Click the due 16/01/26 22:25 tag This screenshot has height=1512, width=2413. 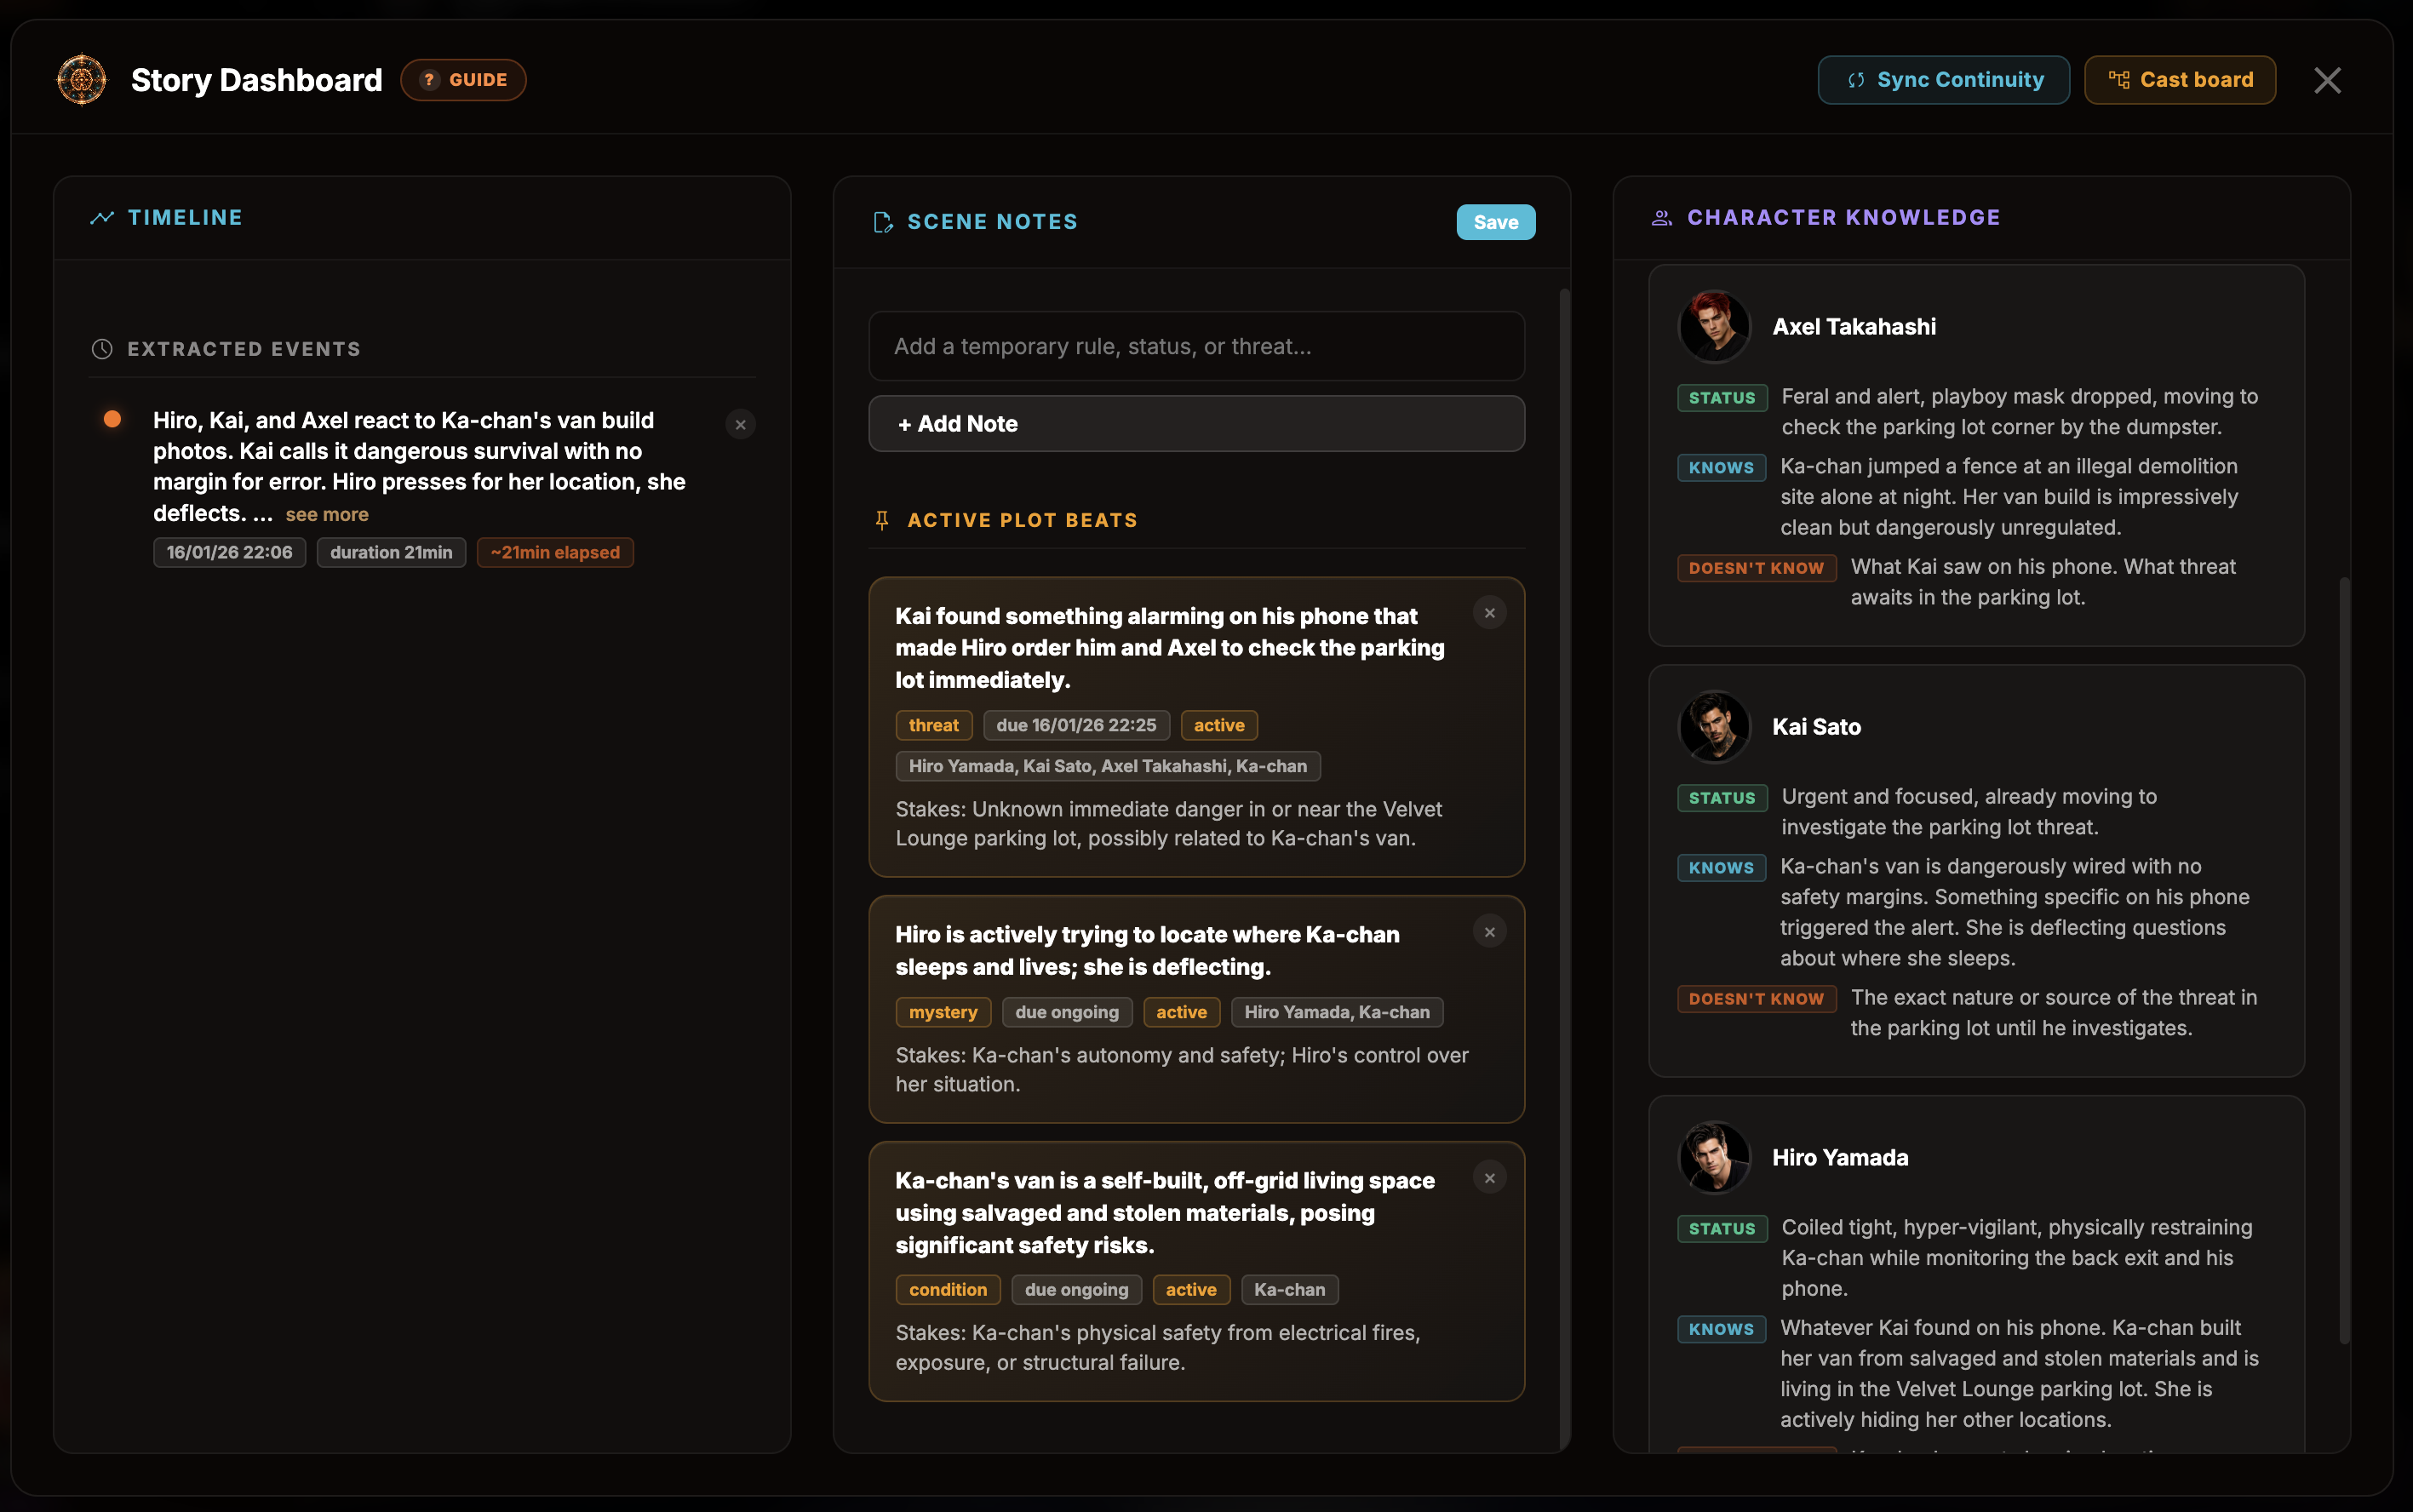(1076, 725)
